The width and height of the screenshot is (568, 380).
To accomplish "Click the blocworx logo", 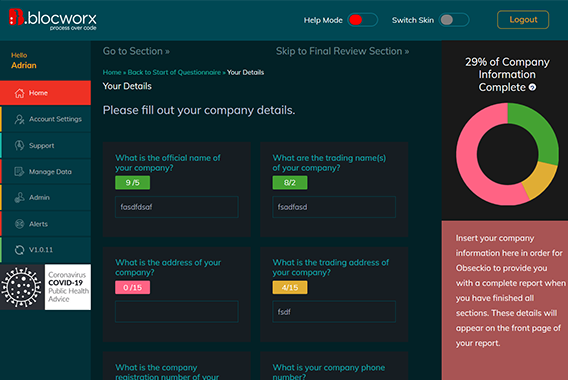I will [x=53, y=19].
